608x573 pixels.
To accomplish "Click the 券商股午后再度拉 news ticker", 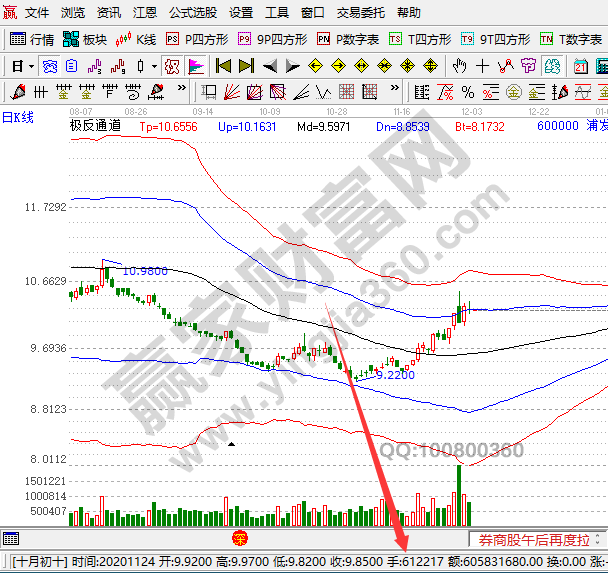I will [x=535, y=538].
